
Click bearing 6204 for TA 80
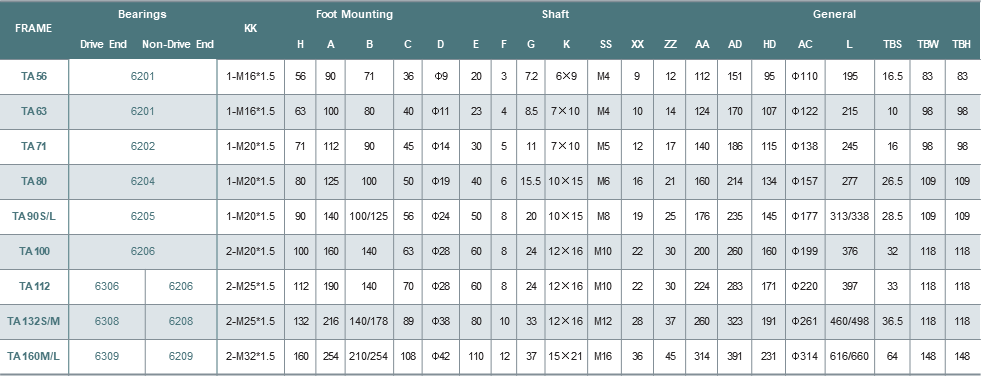[x=143, y=181]
